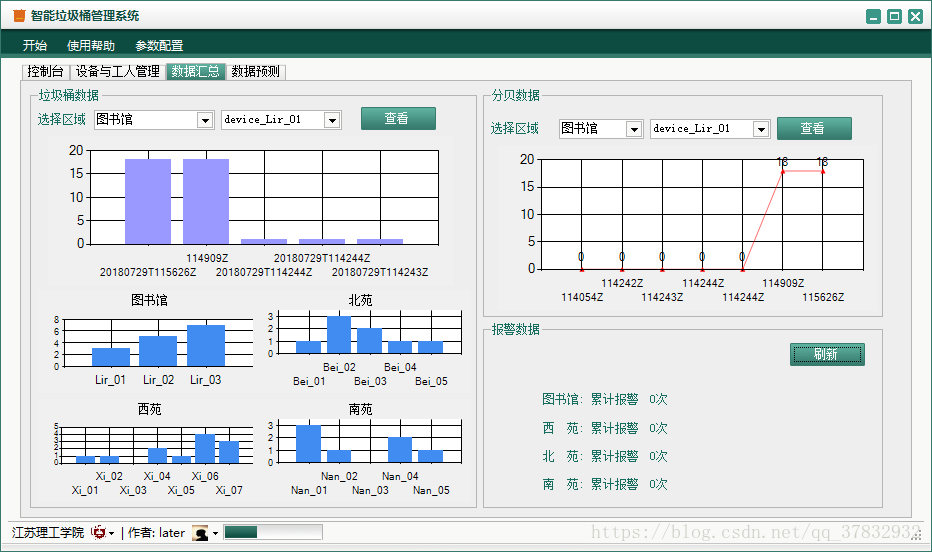Click the 114054Z axis label on line chart

pos(582,297)
